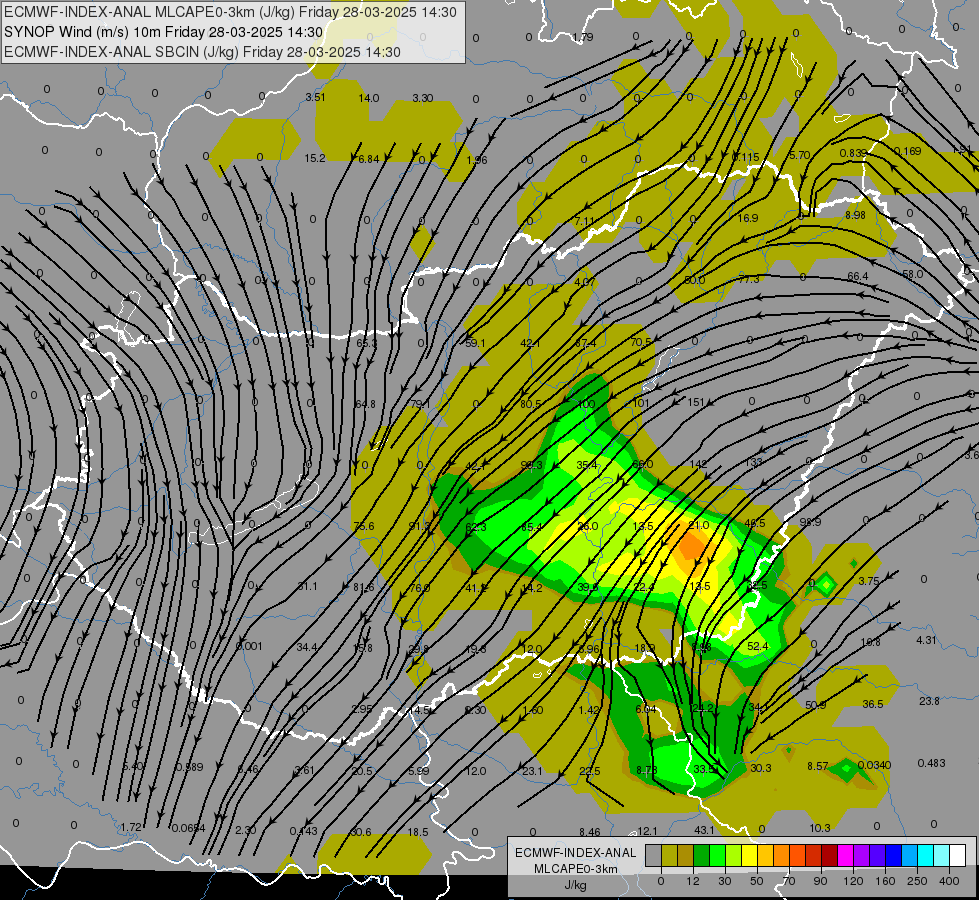Click the gray swatch in the MLCAPE legend
979x900 pixels.
pos(654,855)
